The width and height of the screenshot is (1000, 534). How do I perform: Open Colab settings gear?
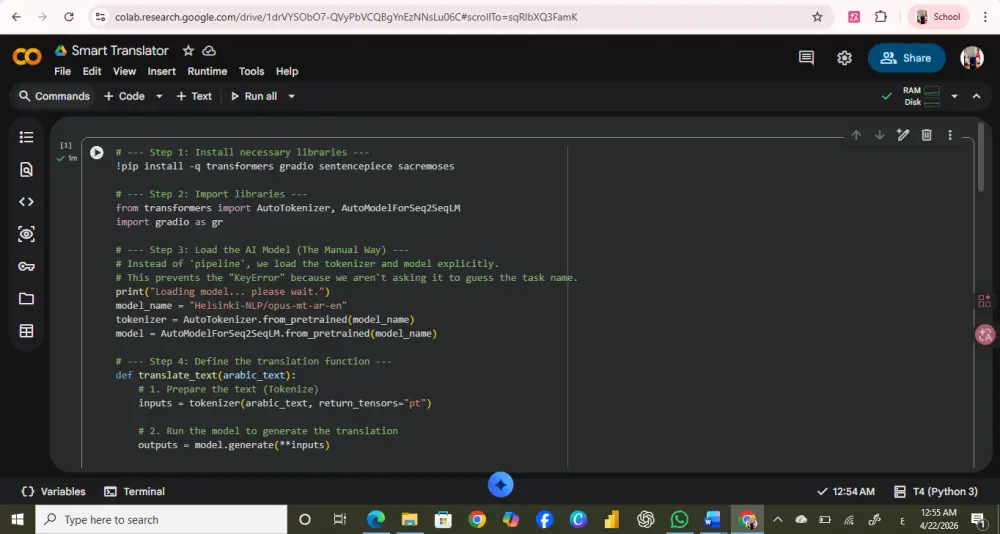click(844, 58)
